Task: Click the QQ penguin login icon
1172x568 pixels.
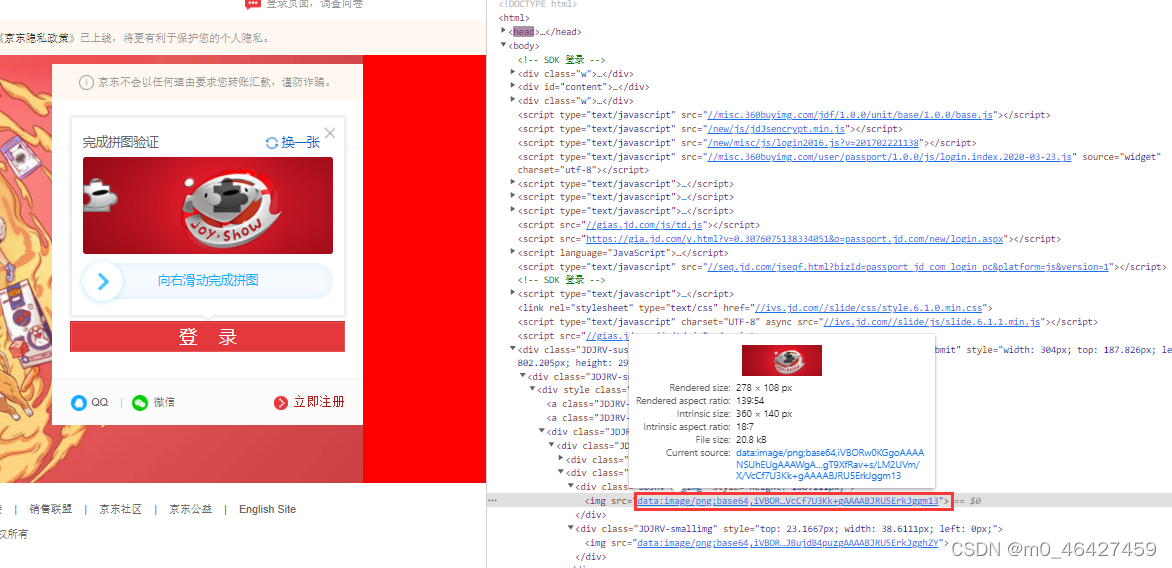Action: tap(78, 403)
